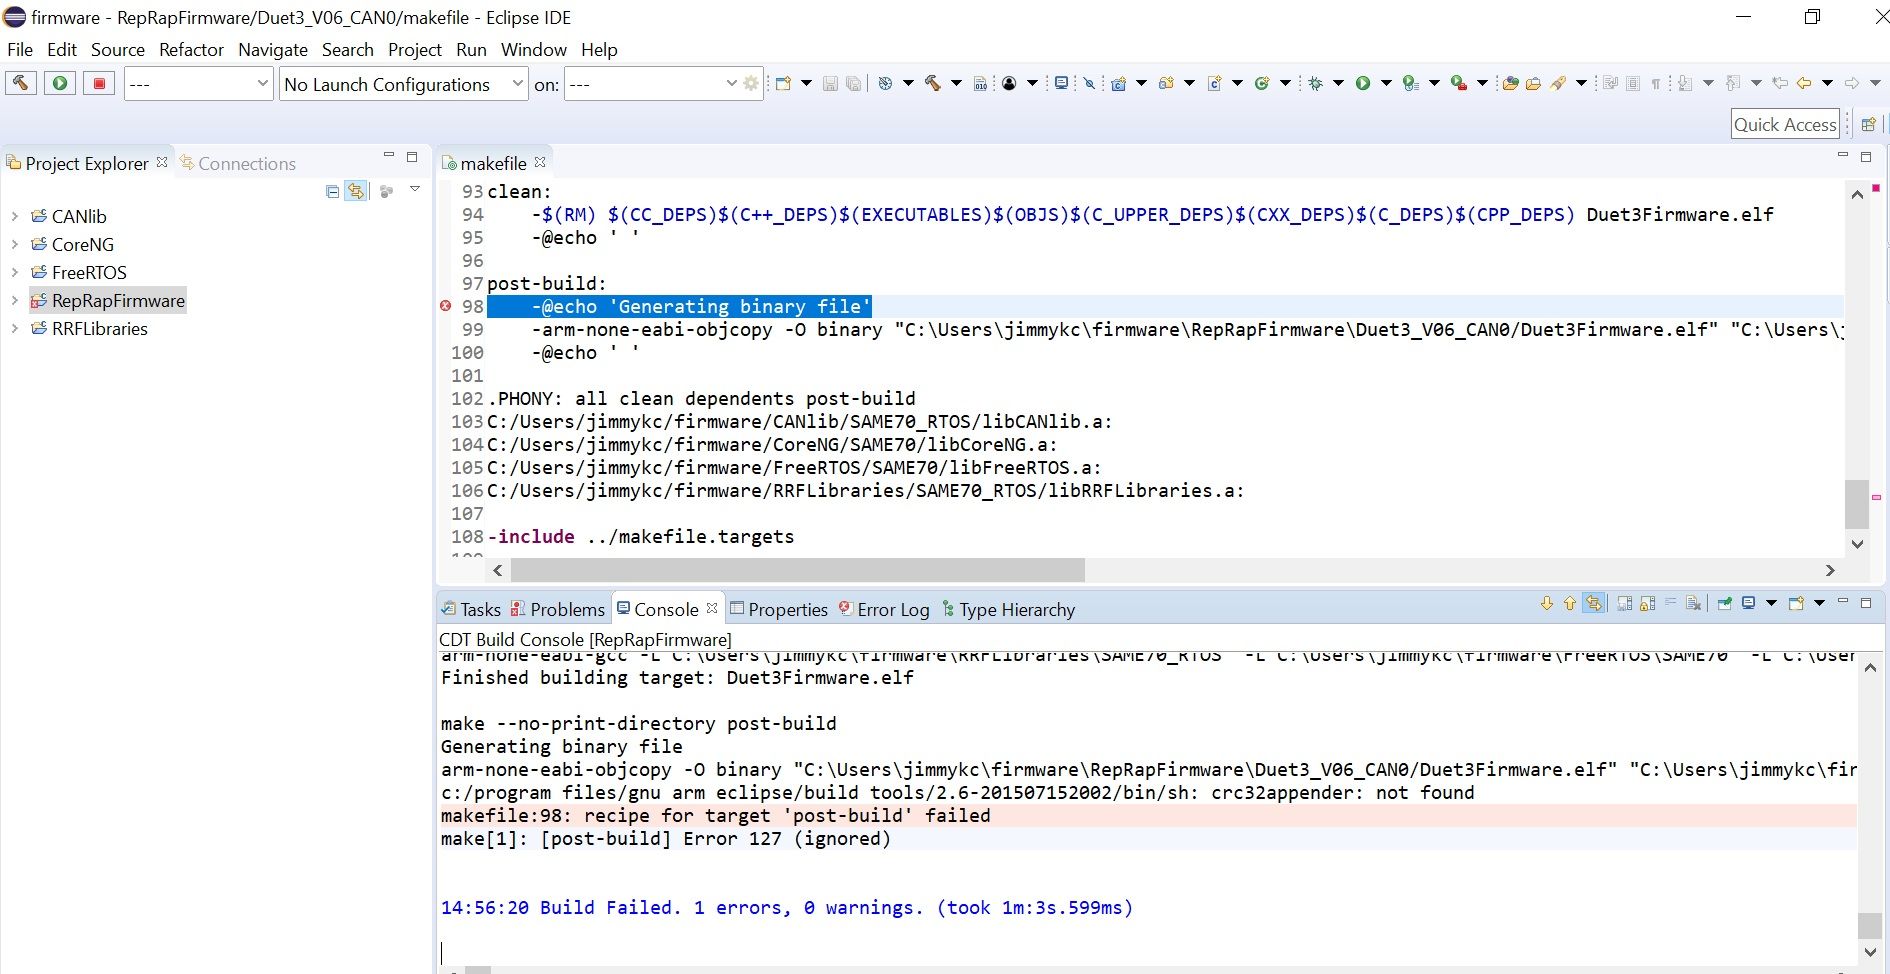Switch to the Properties tab
This screenshot has height=974, width=1890.
tap(779, 609)
